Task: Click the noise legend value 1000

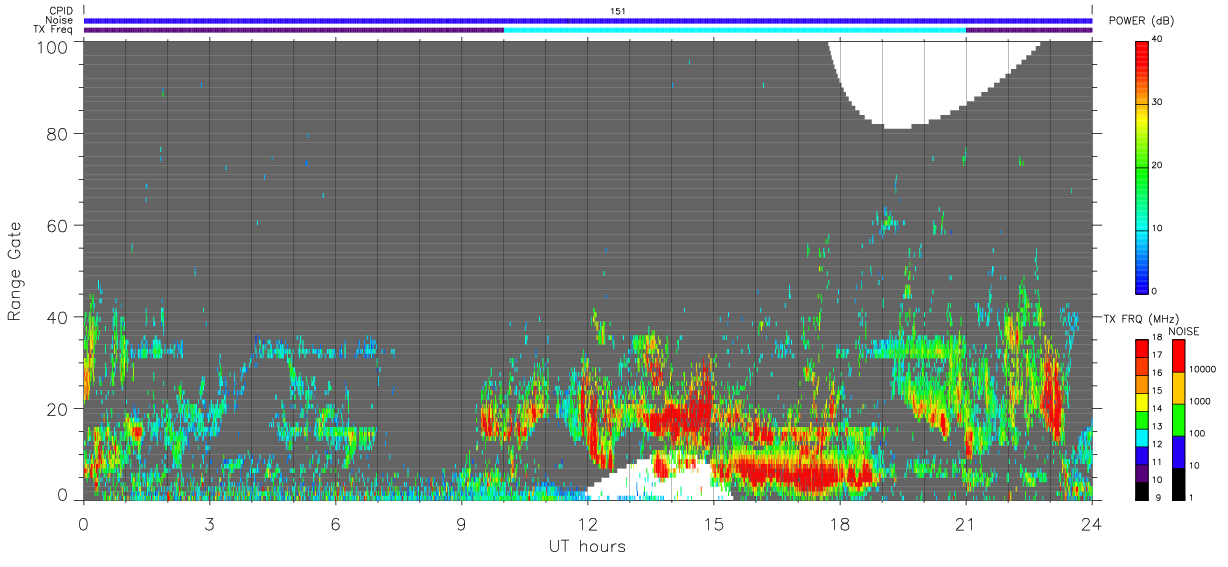Action: [1200, 400]
